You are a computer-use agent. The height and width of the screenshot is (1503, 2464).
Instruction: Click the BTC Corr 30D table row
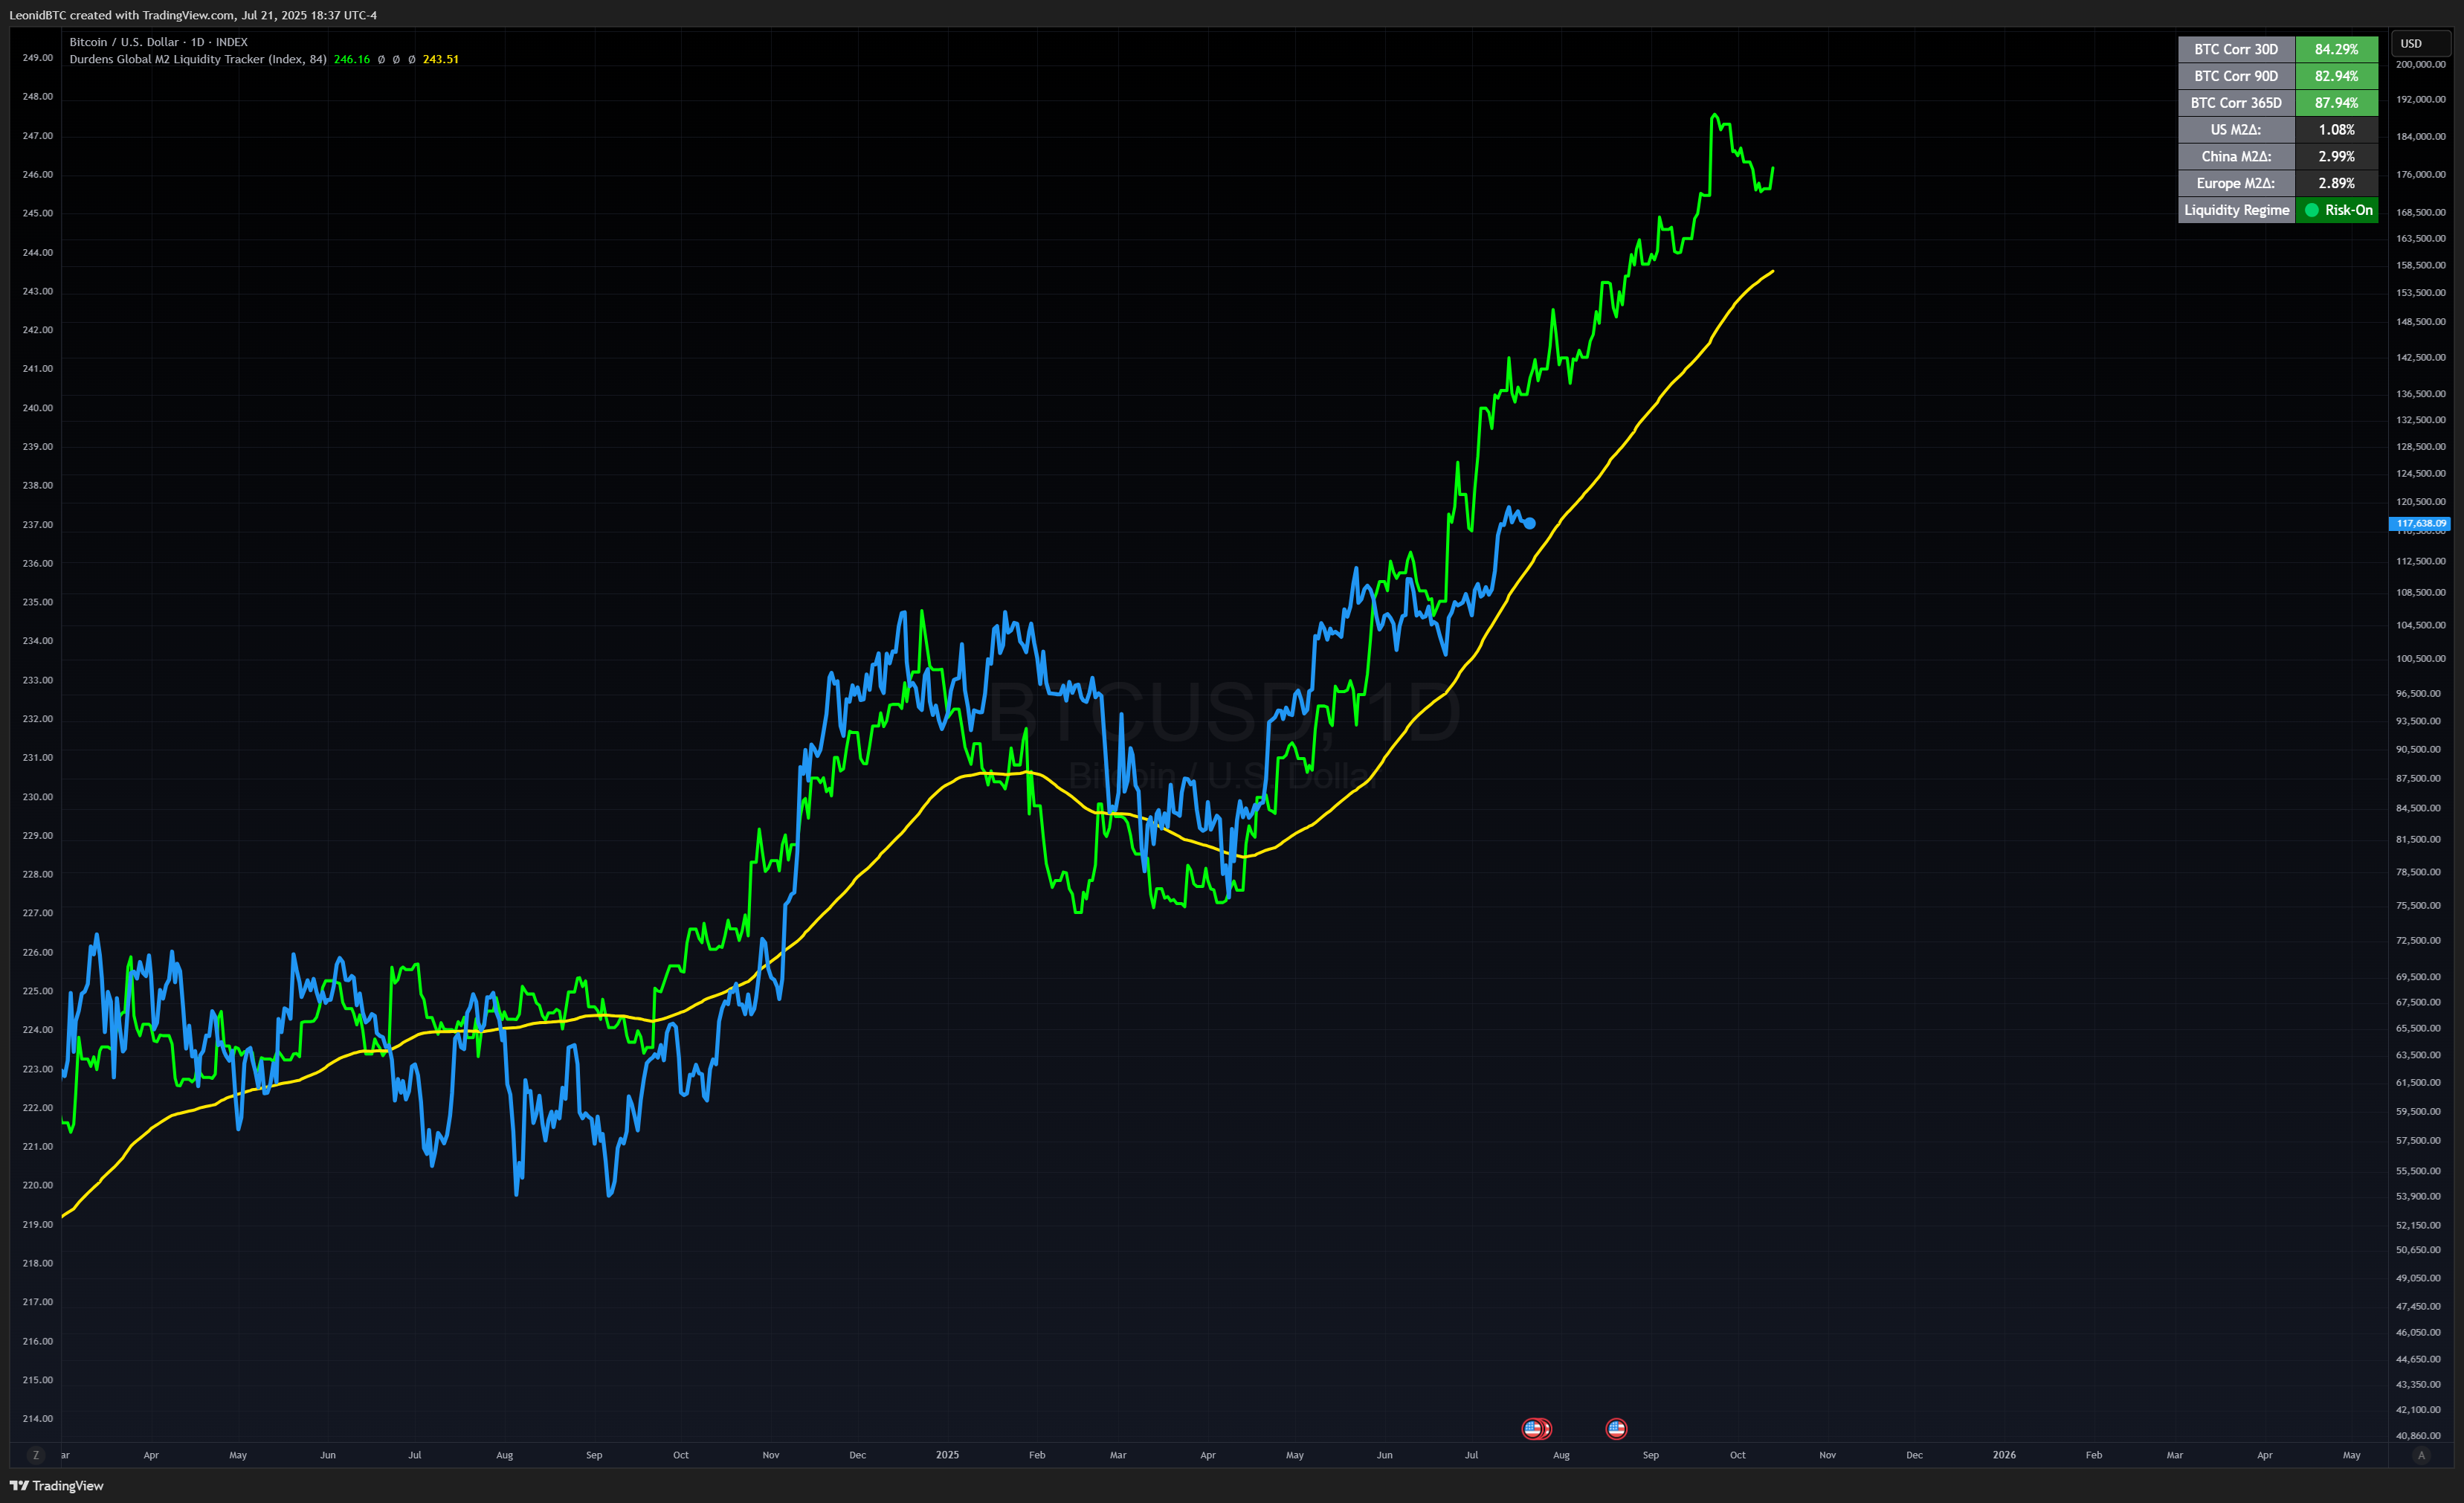(2236, 49)
